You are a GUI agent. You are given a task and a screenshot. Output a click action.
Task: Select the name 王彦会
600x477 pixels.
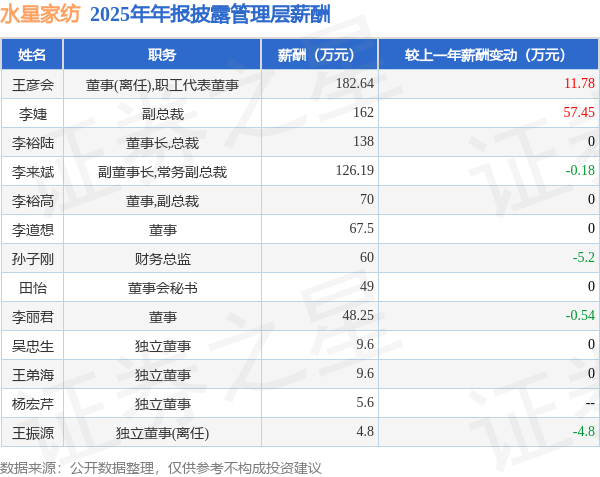[33, 85]
